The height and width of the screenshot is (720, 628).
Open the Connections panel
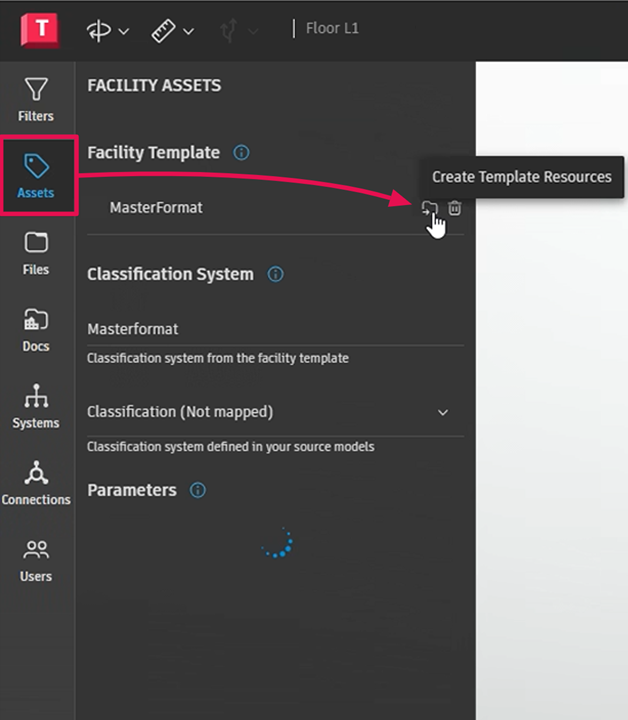point(36,484)
